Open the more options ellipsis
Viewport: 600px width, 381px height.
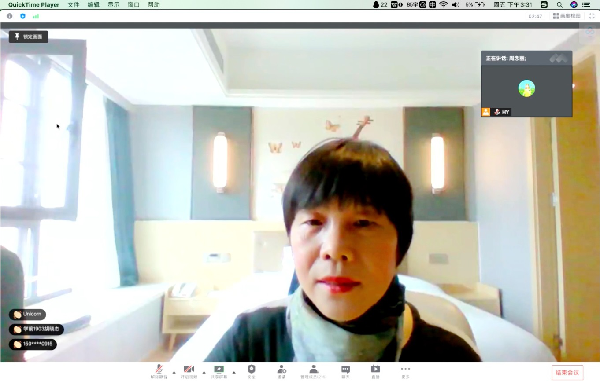pos(405,371)
